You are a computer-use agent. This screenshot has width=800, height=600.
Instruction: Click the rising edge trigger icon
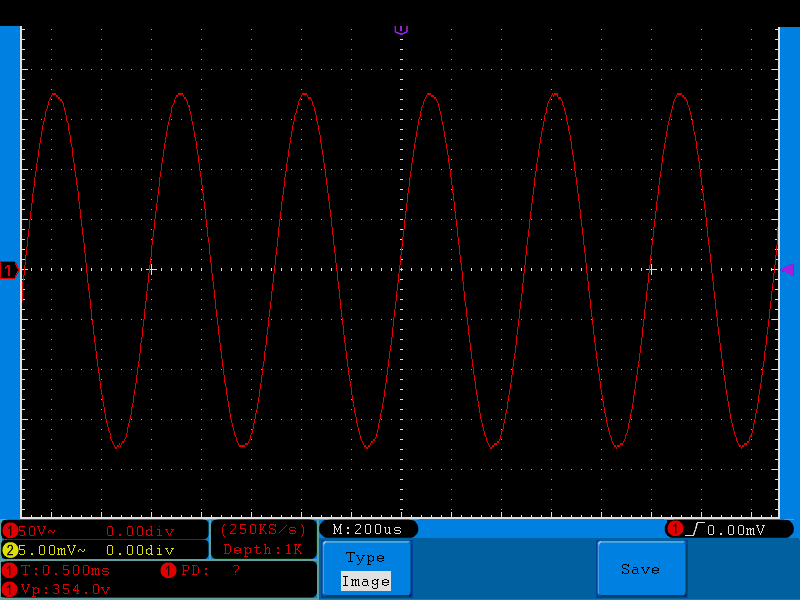click(695, 529)
